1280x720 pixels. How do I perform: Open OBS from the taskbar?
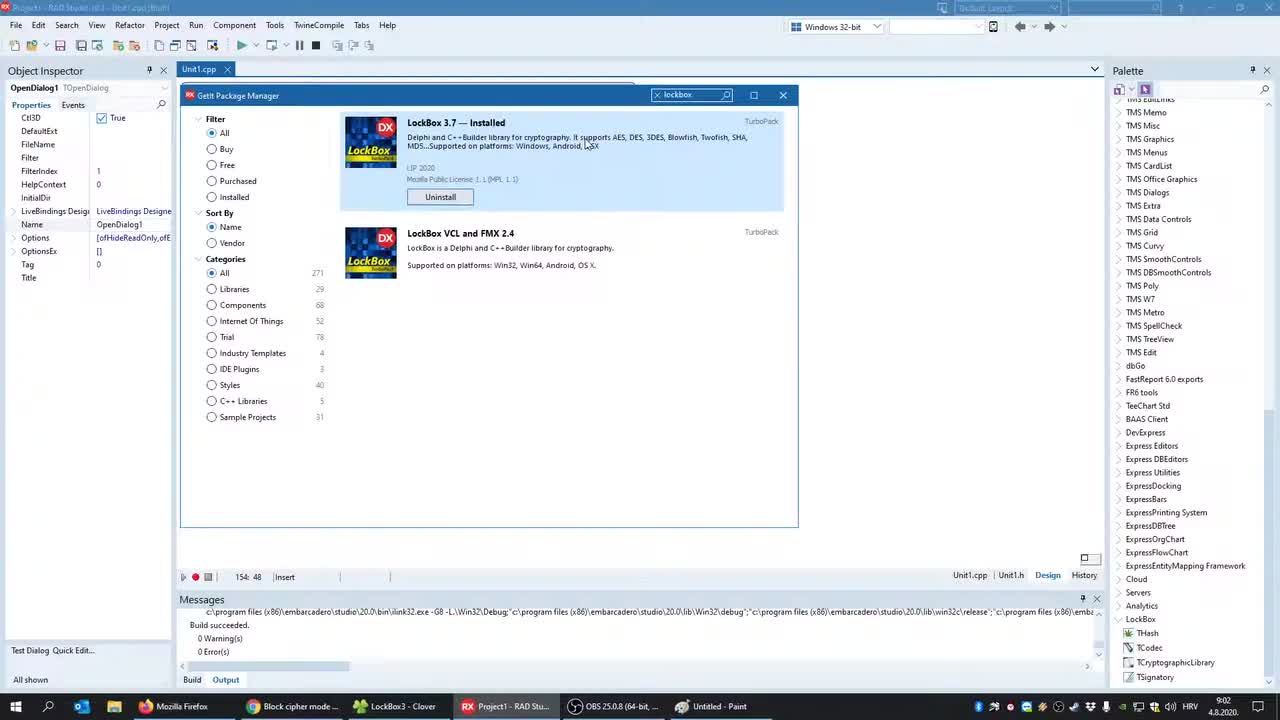614,706
